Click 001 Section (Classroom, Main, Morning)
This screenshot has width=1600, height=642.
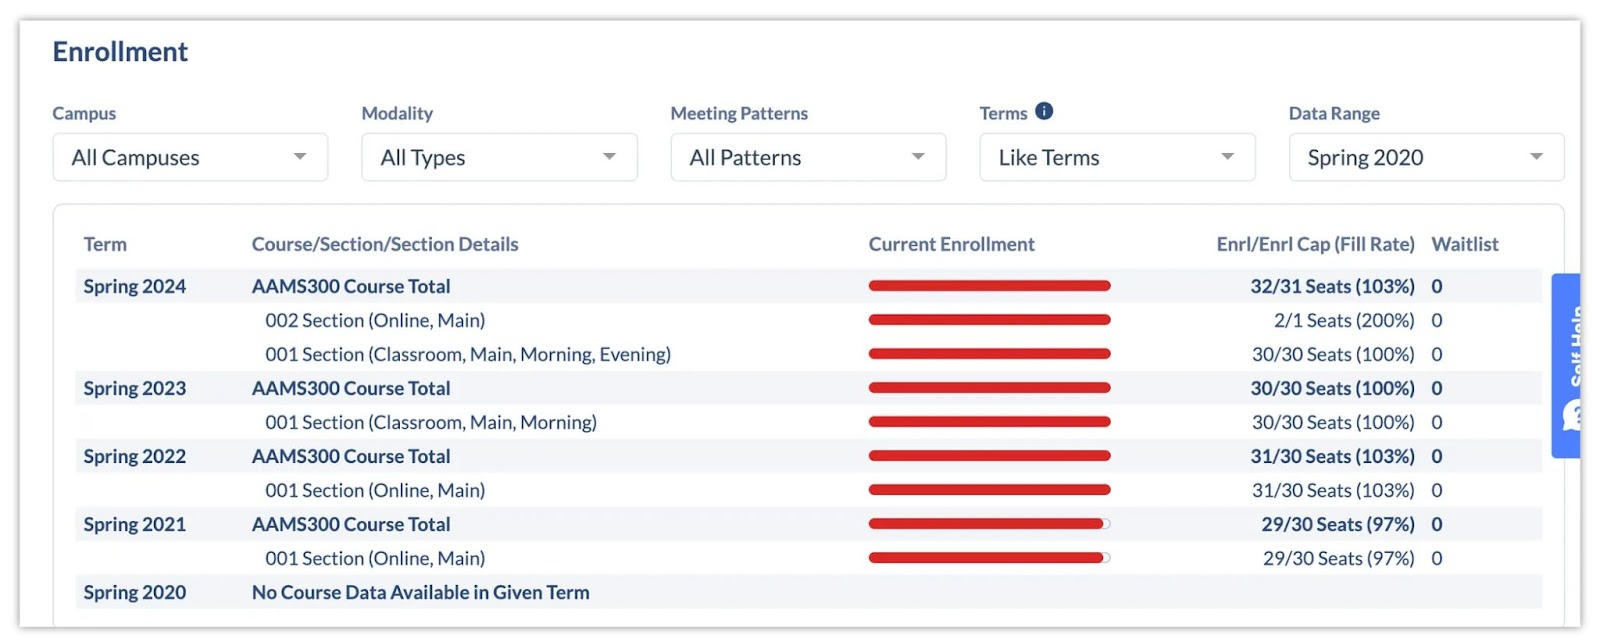[431, 422]
